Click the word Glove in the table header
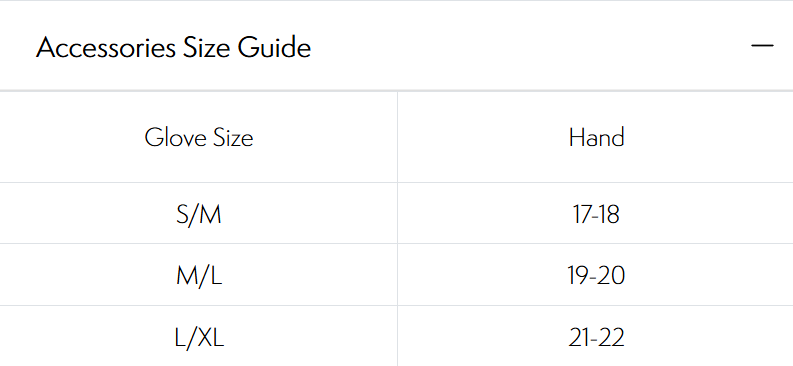Screen dimensions: 793x366 pyautogui.click(x=172, y=138)
